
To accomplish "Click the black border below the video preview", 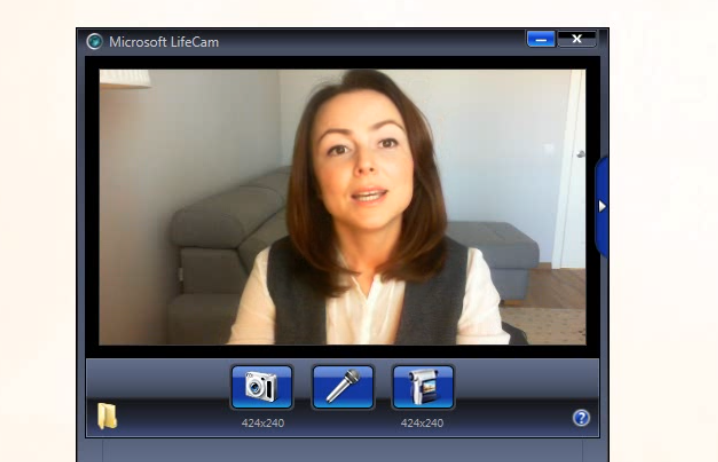I will [x=342, y=351].
